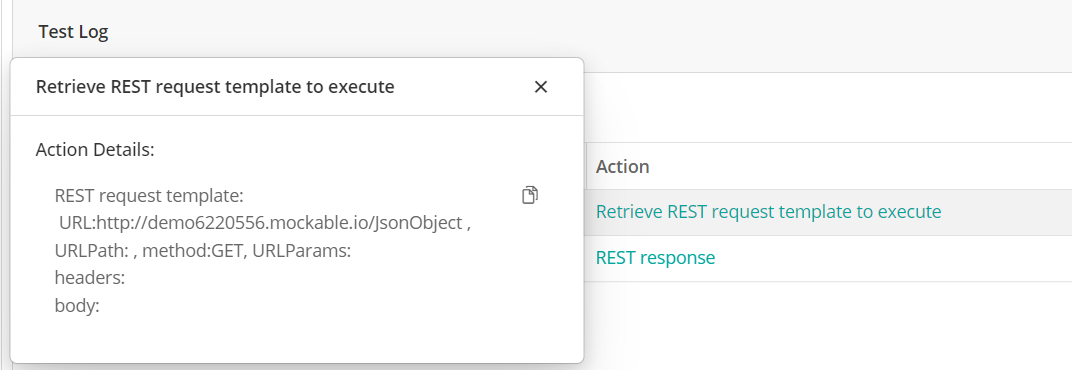Screen dimensions: 1072x370
Task: Click the column divider beside Action header
Action: tap(586, 166)
